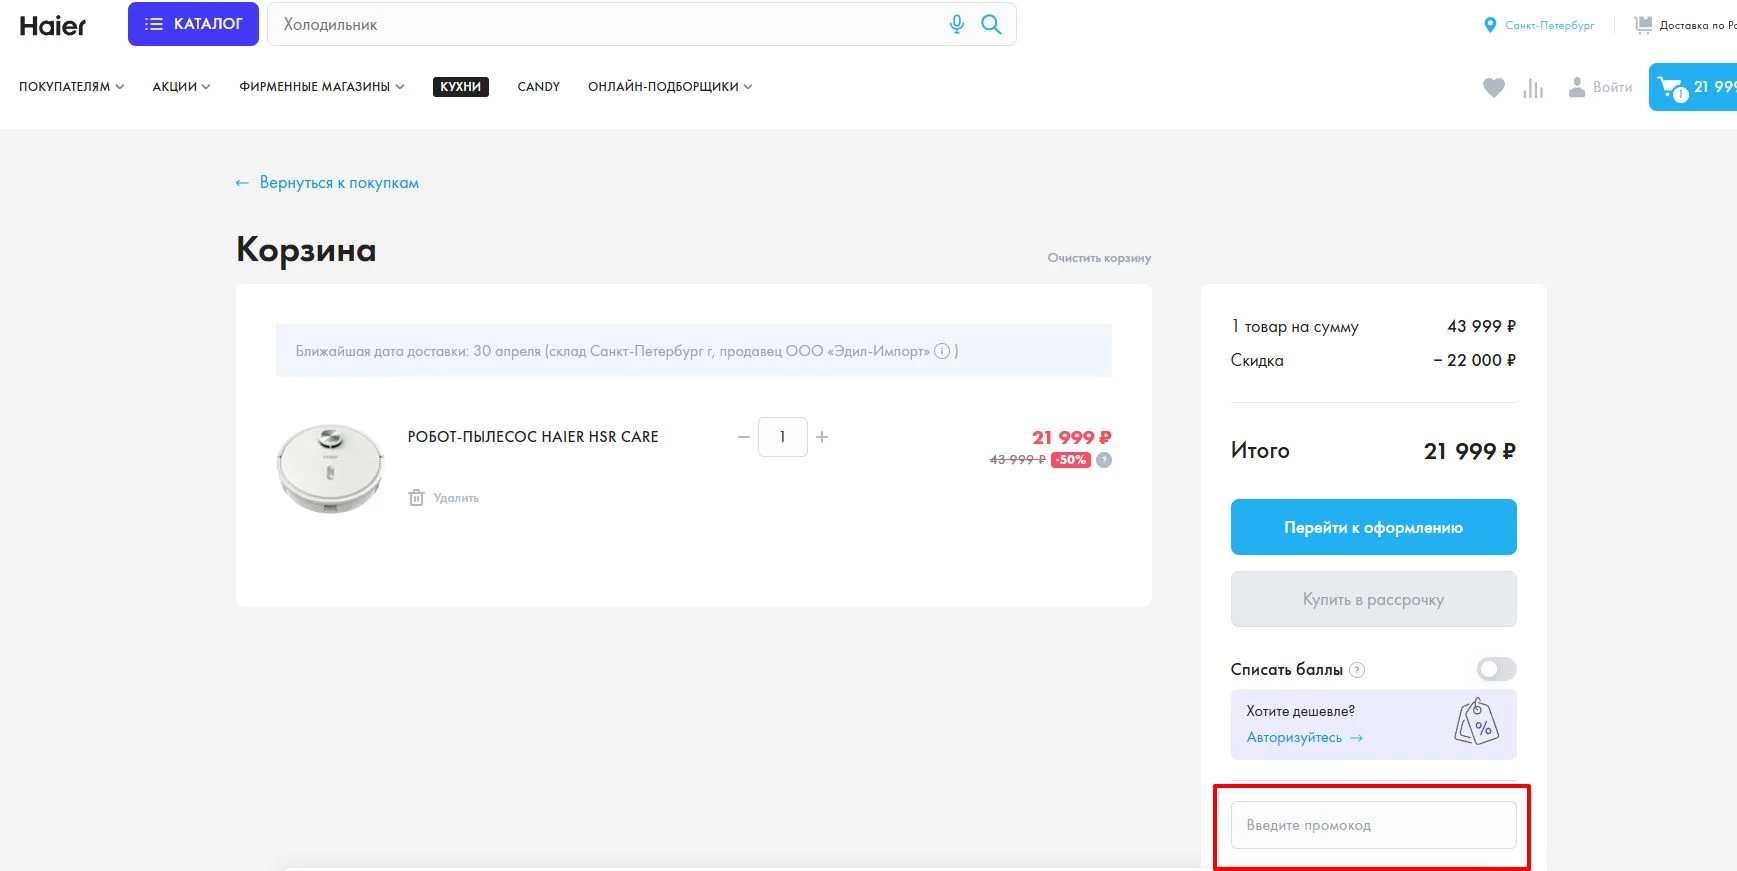Click the red price 21 999 ₽ of the item
Image resolution: width=1737 pixels, height=871 pixels.
[x=1071, y=437]
